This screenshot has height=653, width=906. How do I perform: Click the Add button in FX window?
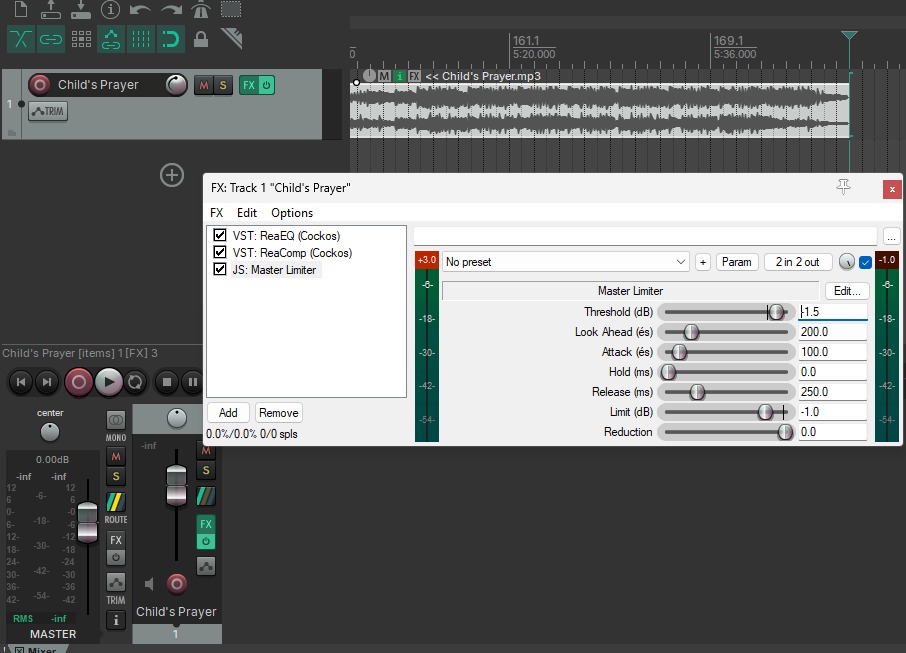[x=228, y=413]
